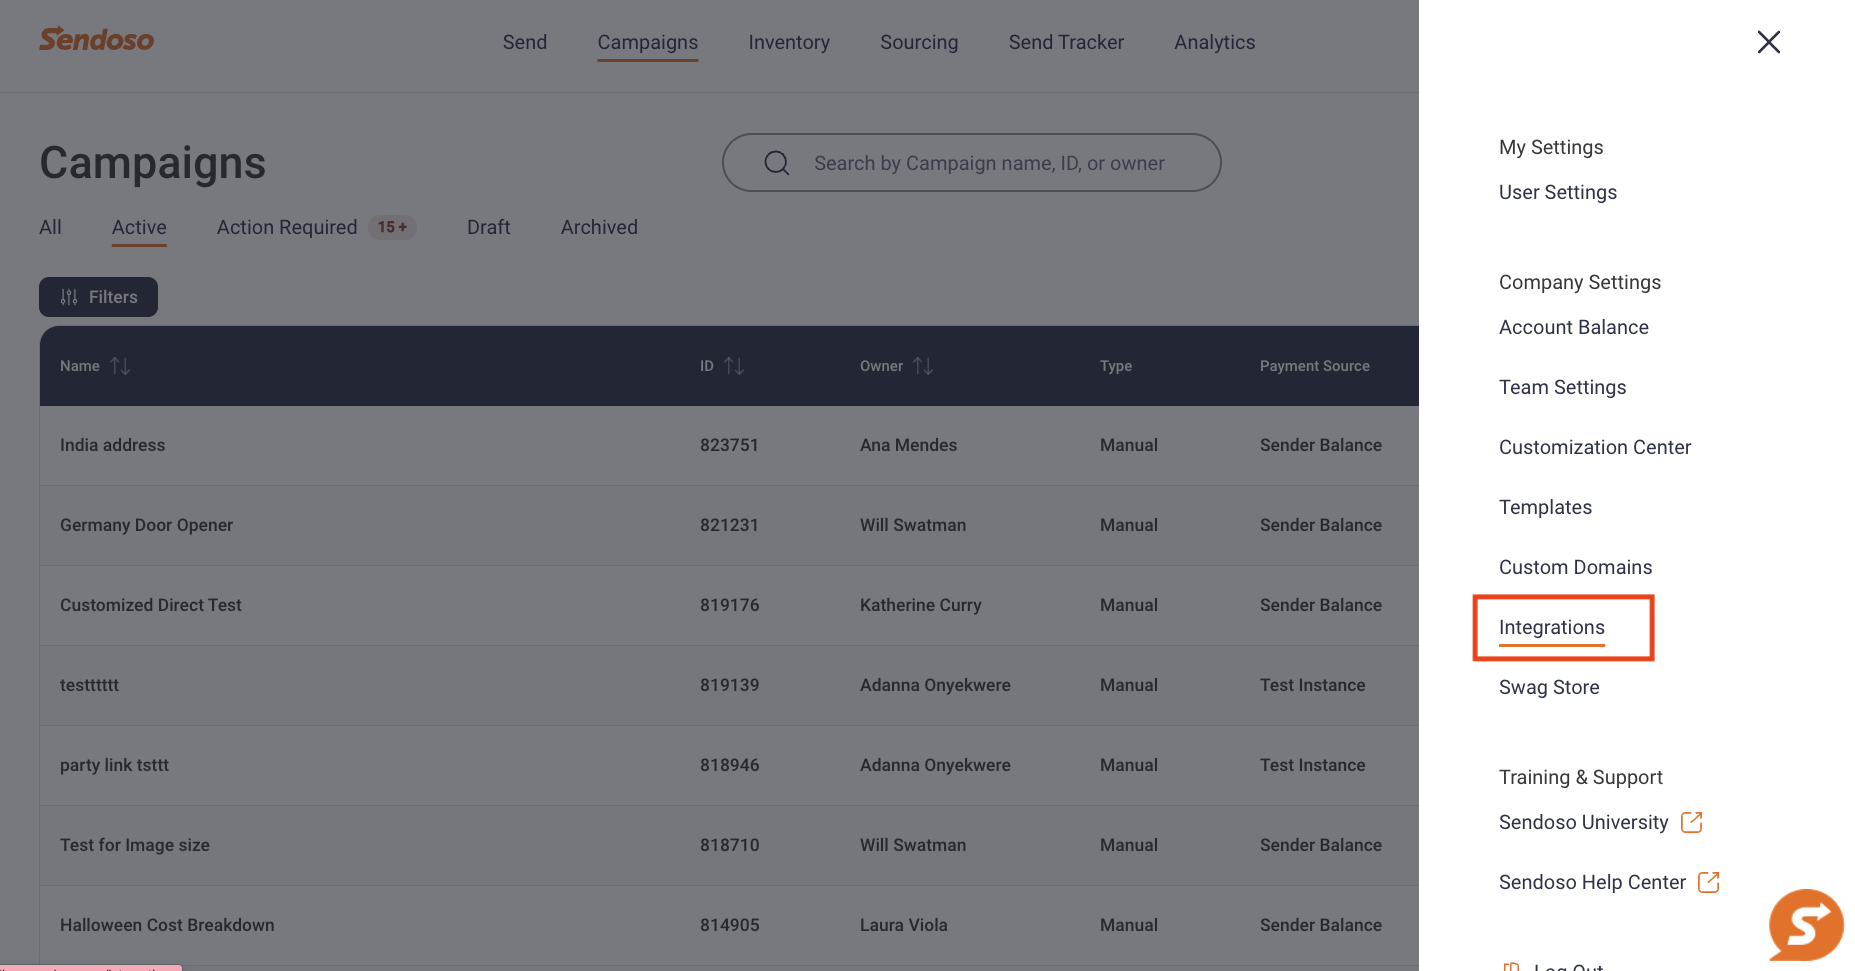Open Training & Support
This screenshot has width=1855, height=971.
point(1581,777)
